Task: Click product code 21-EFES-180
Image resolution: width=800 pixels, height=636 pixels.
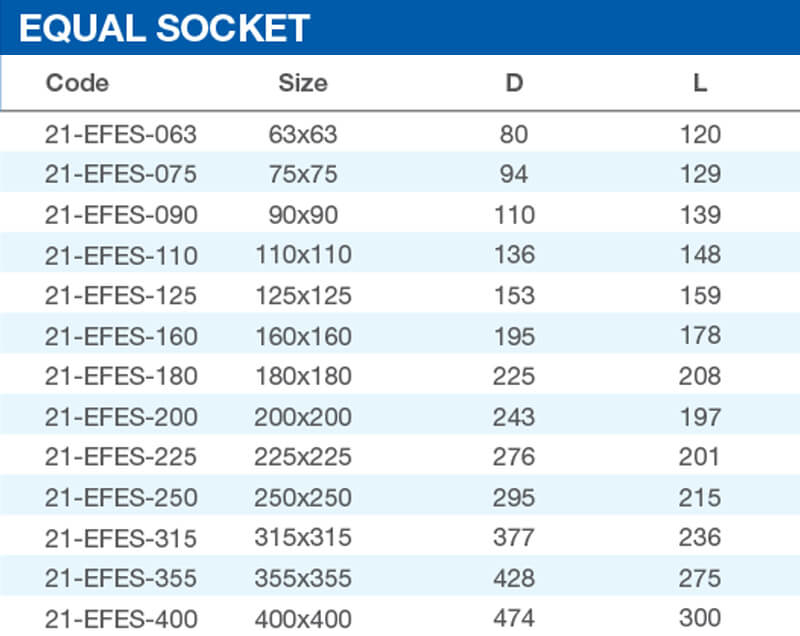Action: click(121, 376)
